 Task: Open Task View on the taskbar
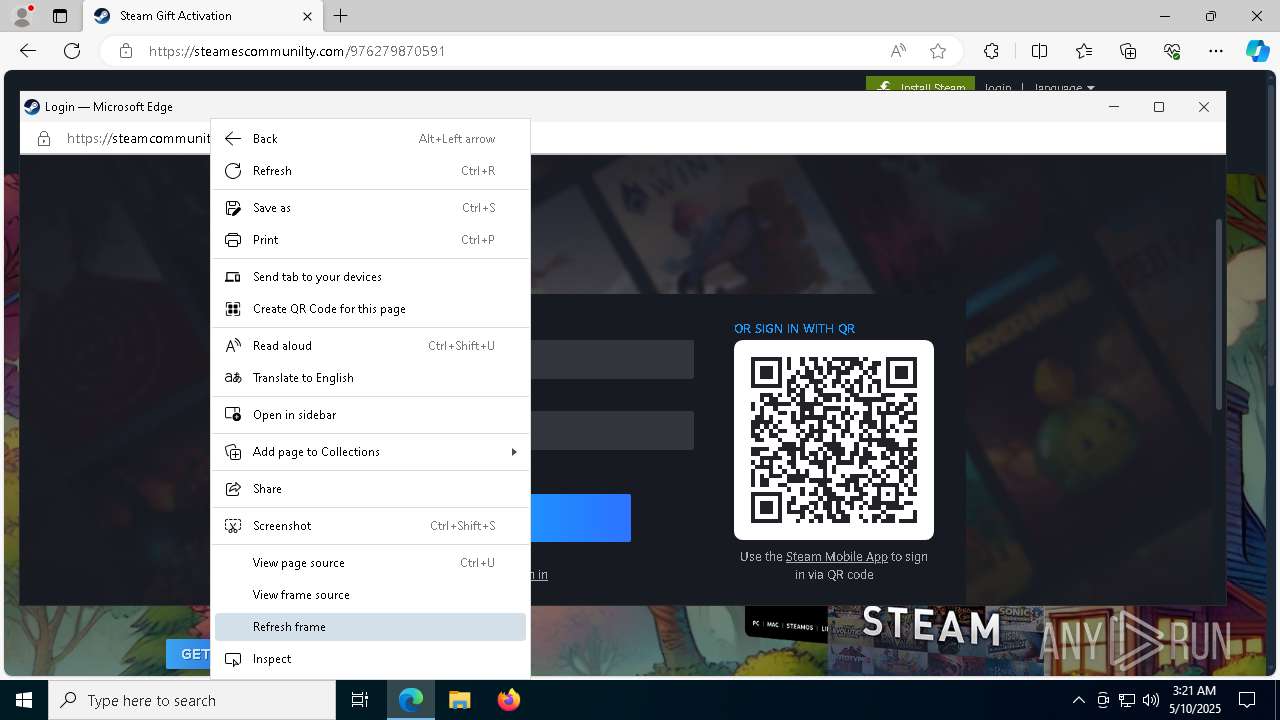(360, 700)
